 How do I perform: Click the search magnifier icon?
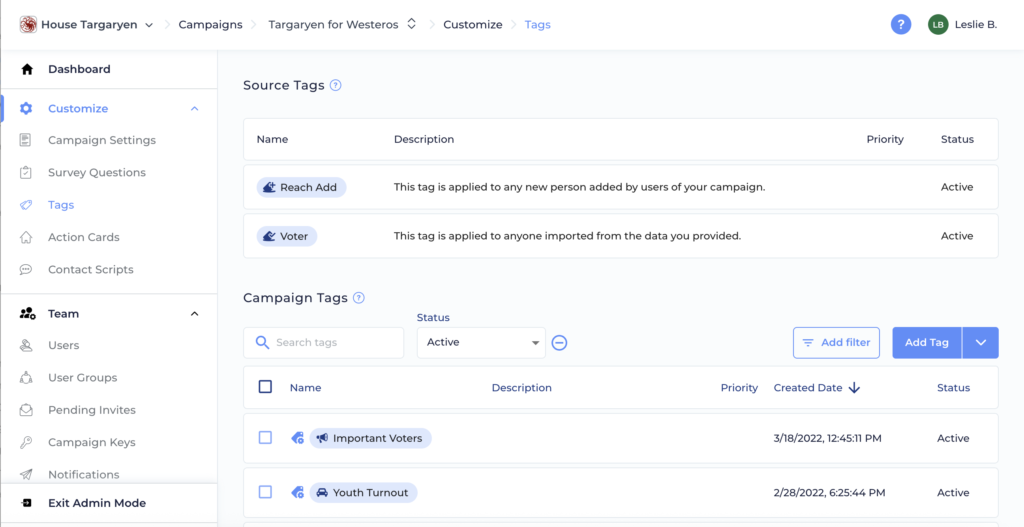263,343
